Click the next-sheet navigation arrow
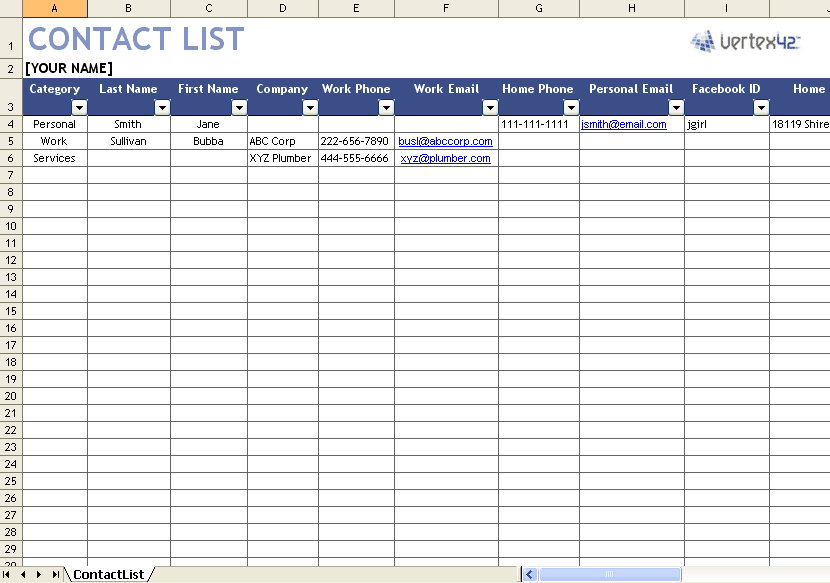Viewport: 830px width, 583px height. [x=40, y=574]
